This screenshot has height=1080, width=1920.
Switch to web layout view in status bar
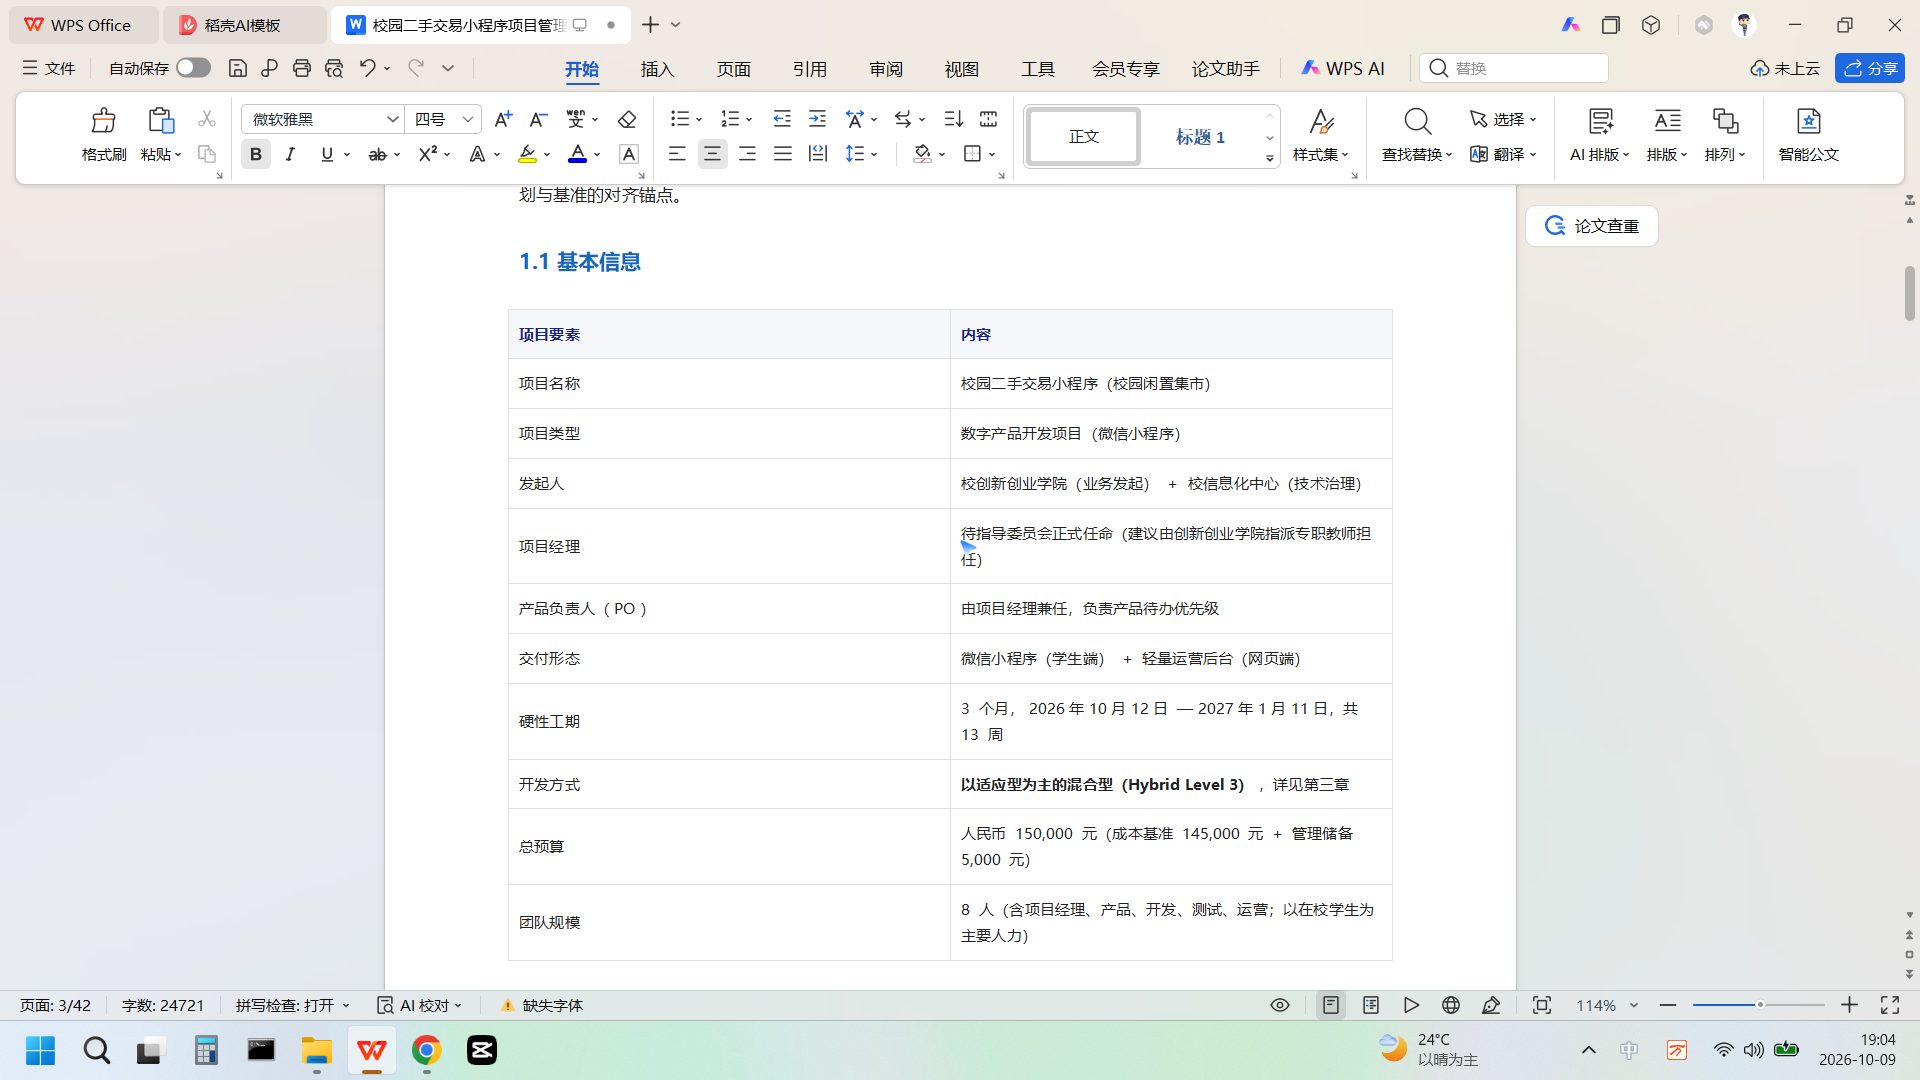(1451, 1005)
